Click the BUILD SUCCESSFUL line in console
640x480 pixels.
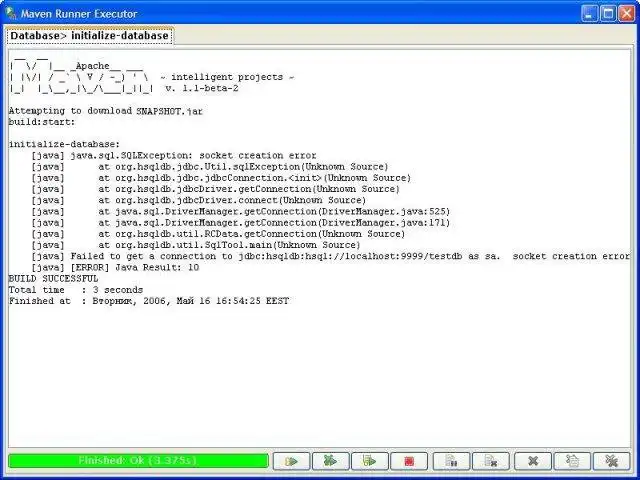point(53,279)
